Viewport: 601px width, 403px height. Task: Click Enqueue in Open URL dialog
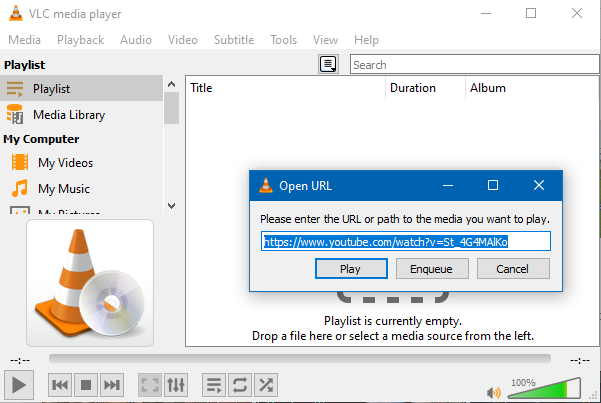(432, 269)
